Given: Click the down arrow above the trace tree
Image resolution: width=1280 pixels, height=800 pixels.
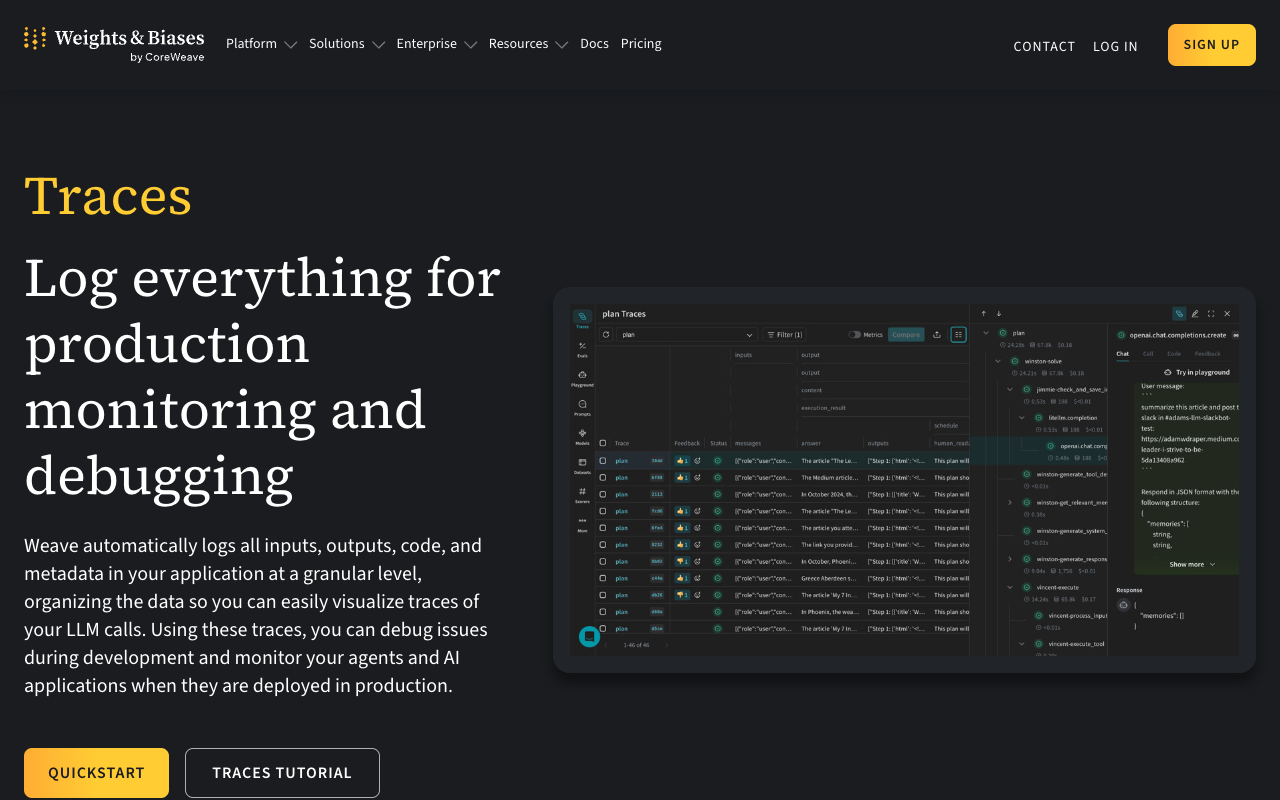Looking at the screenshot, I should [998, 314].
